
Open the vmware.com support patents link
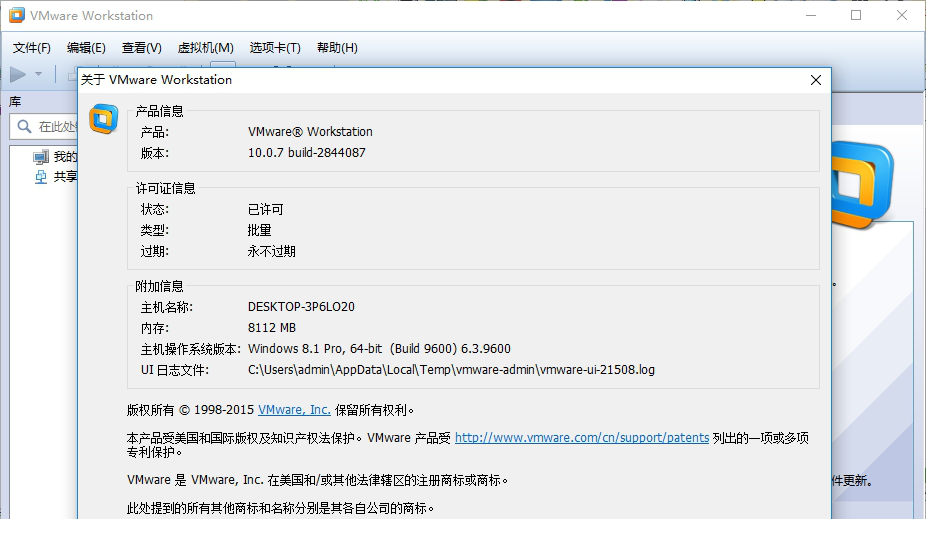(x=582, y=438)
